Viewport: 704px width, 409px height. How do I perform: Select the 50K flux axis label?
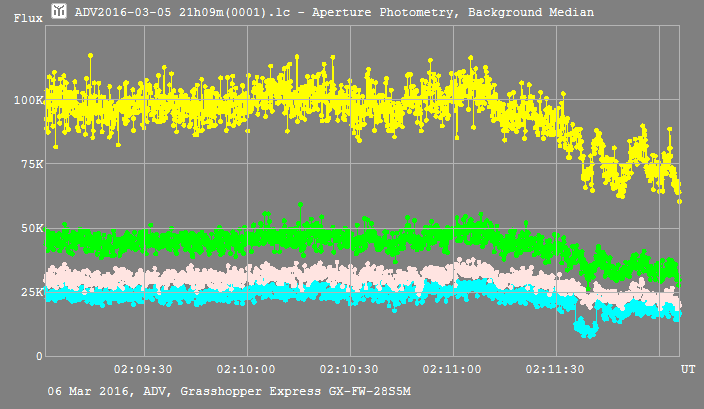(30, 228)
